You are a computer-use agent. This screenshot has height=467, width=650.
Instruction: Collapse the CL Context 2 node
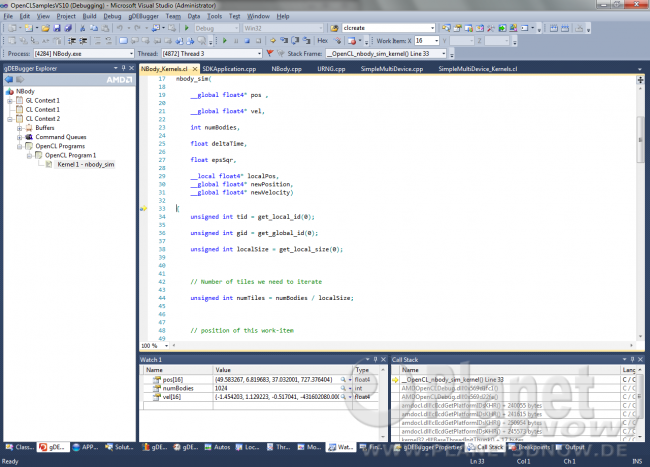(10, 119)
